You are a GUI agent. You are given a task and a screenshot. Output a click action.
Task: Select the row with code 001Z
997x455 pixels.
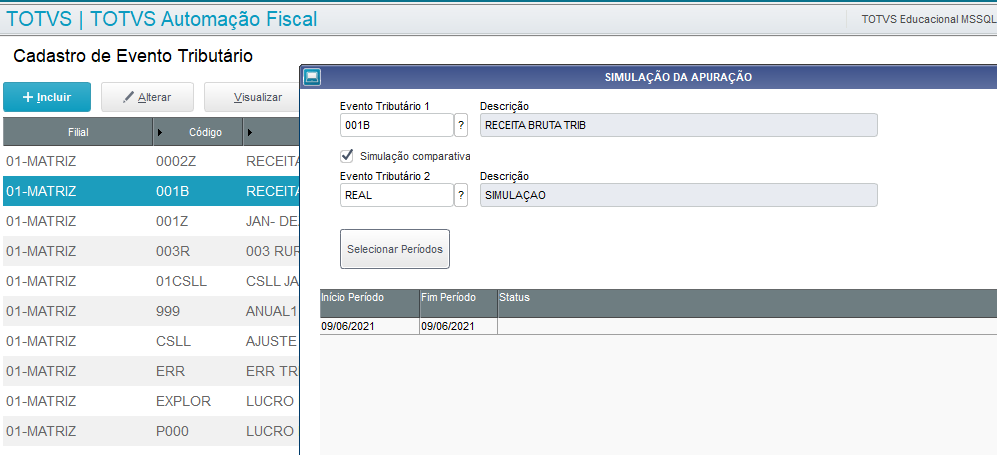pos(151,221)
